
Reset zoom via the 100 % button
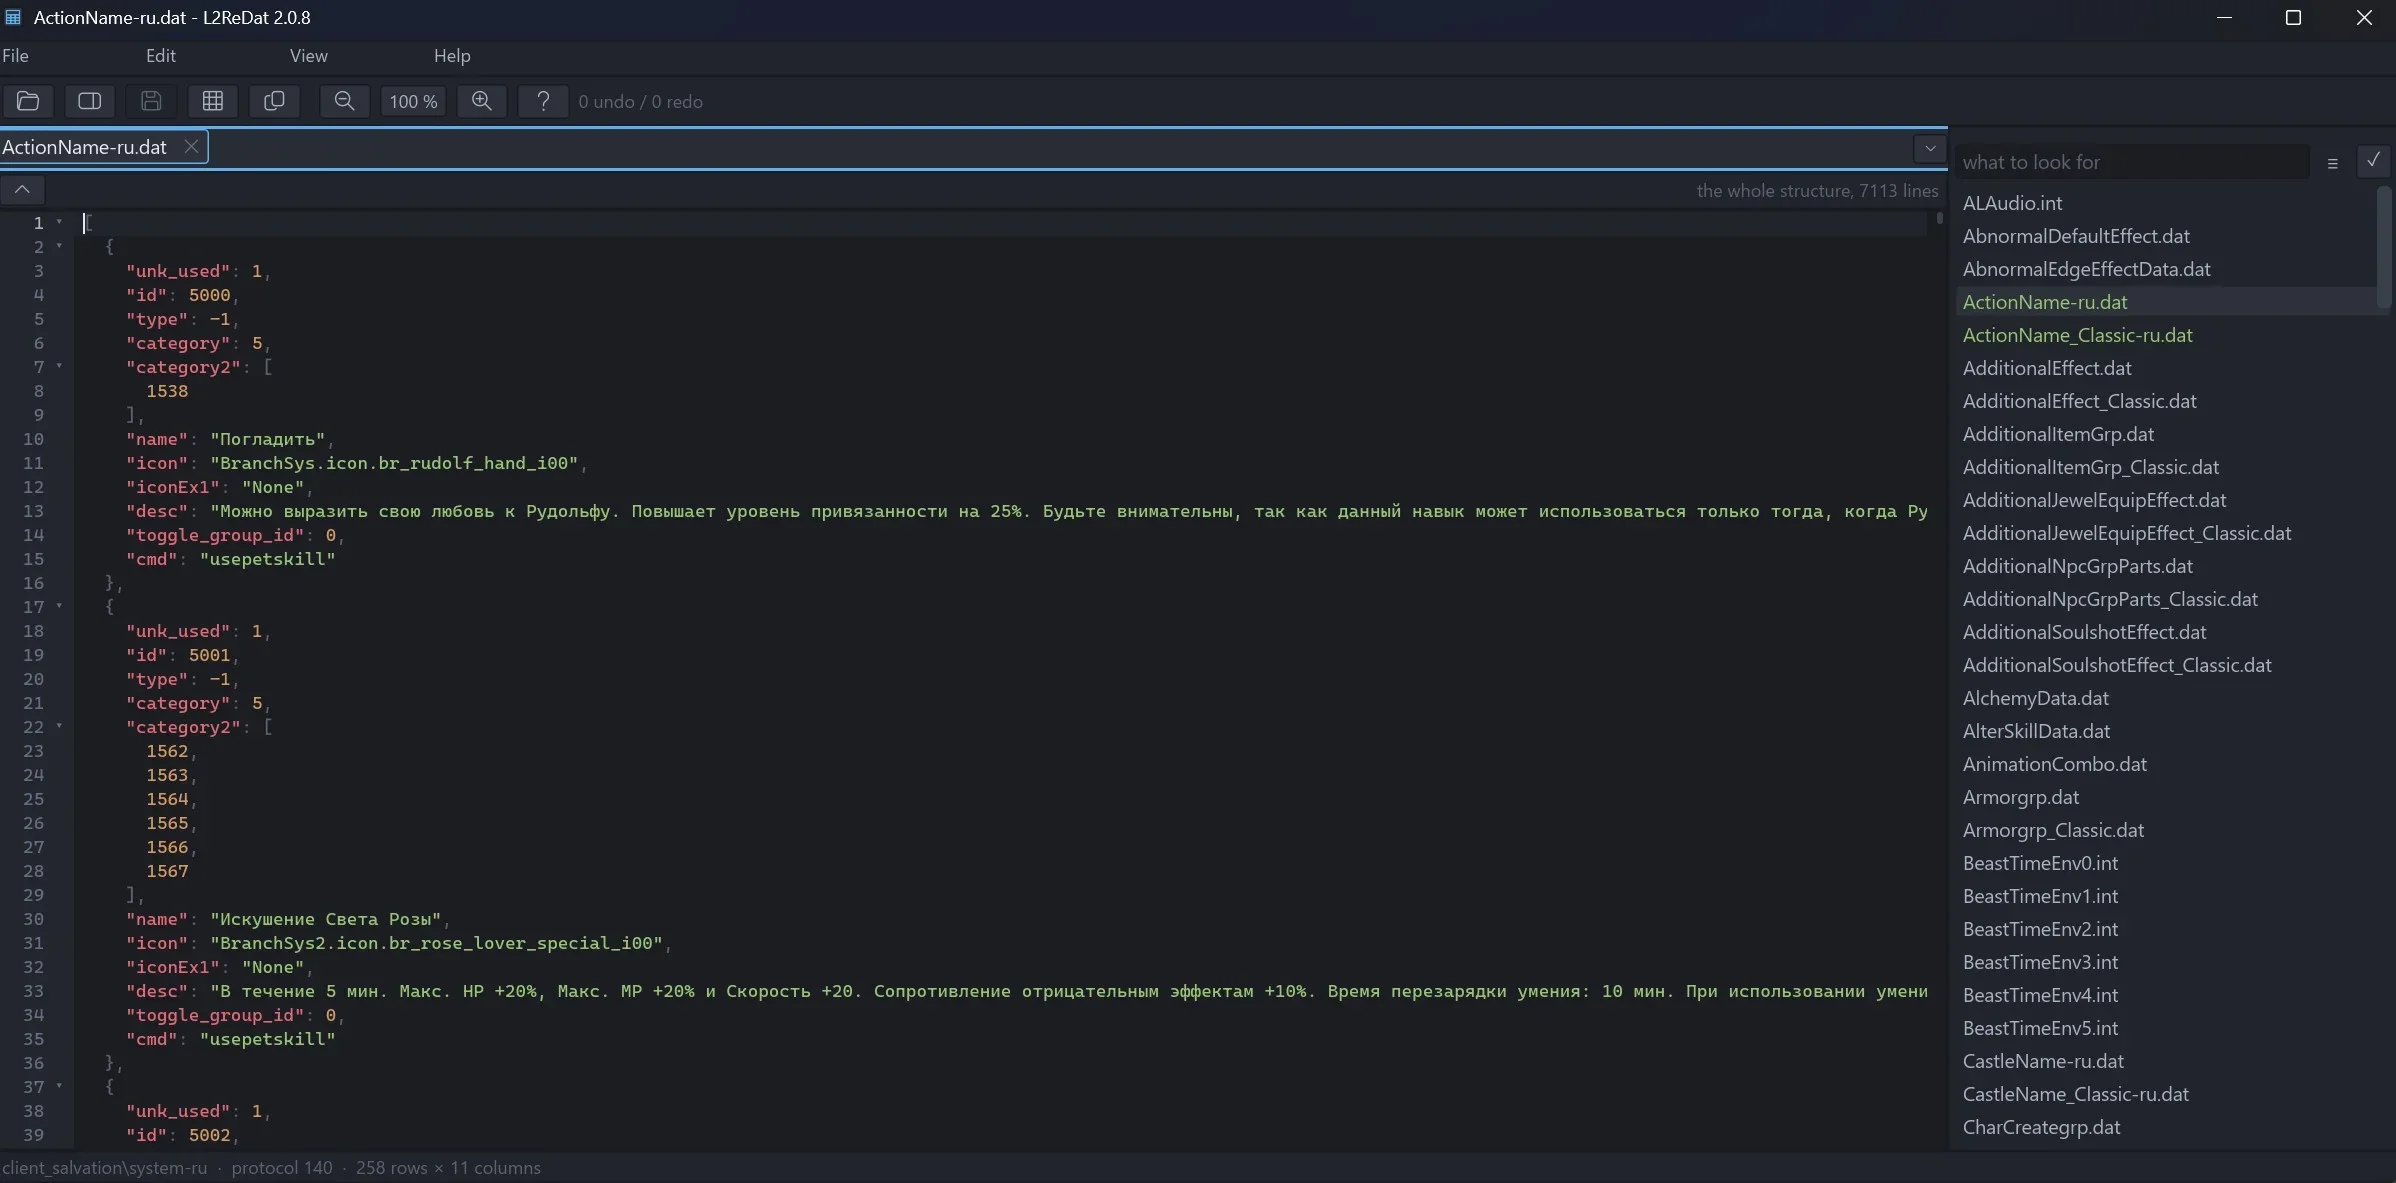click(413, 101)
